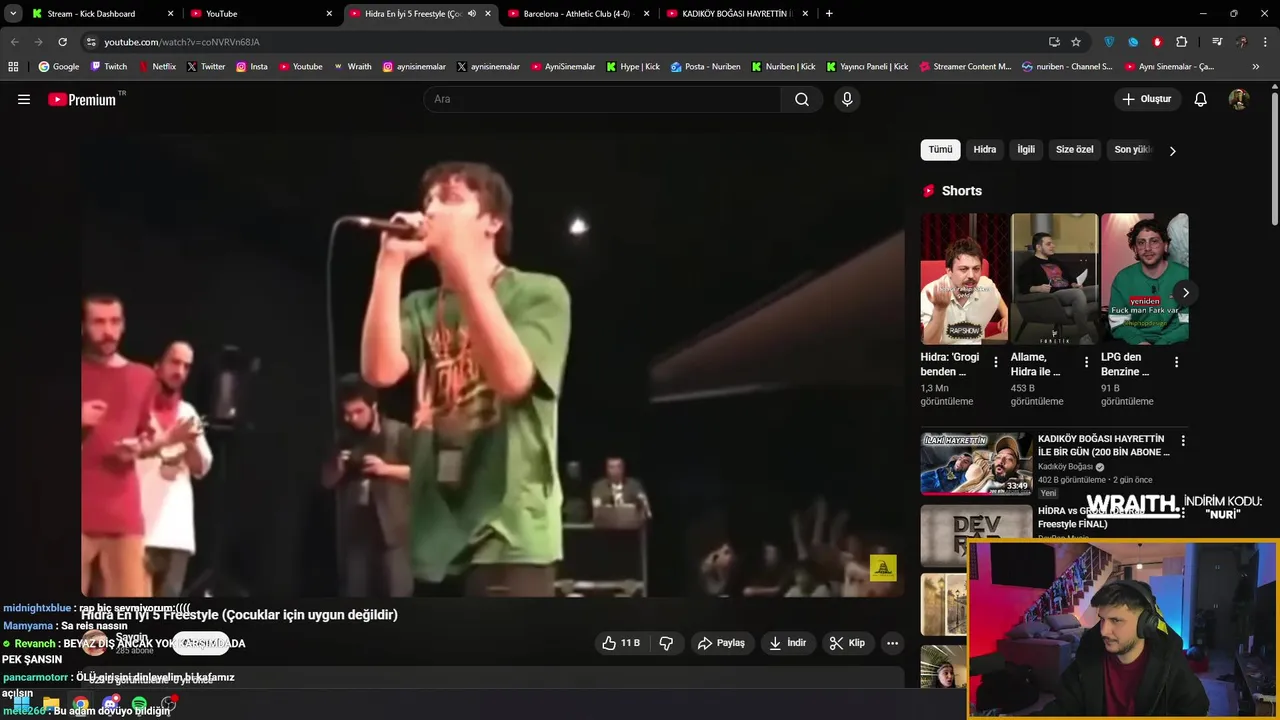Show more filter chips with right arrow
Image resolution: width=1280 pixels, height=720 pixels.
tap(1172, 150)
